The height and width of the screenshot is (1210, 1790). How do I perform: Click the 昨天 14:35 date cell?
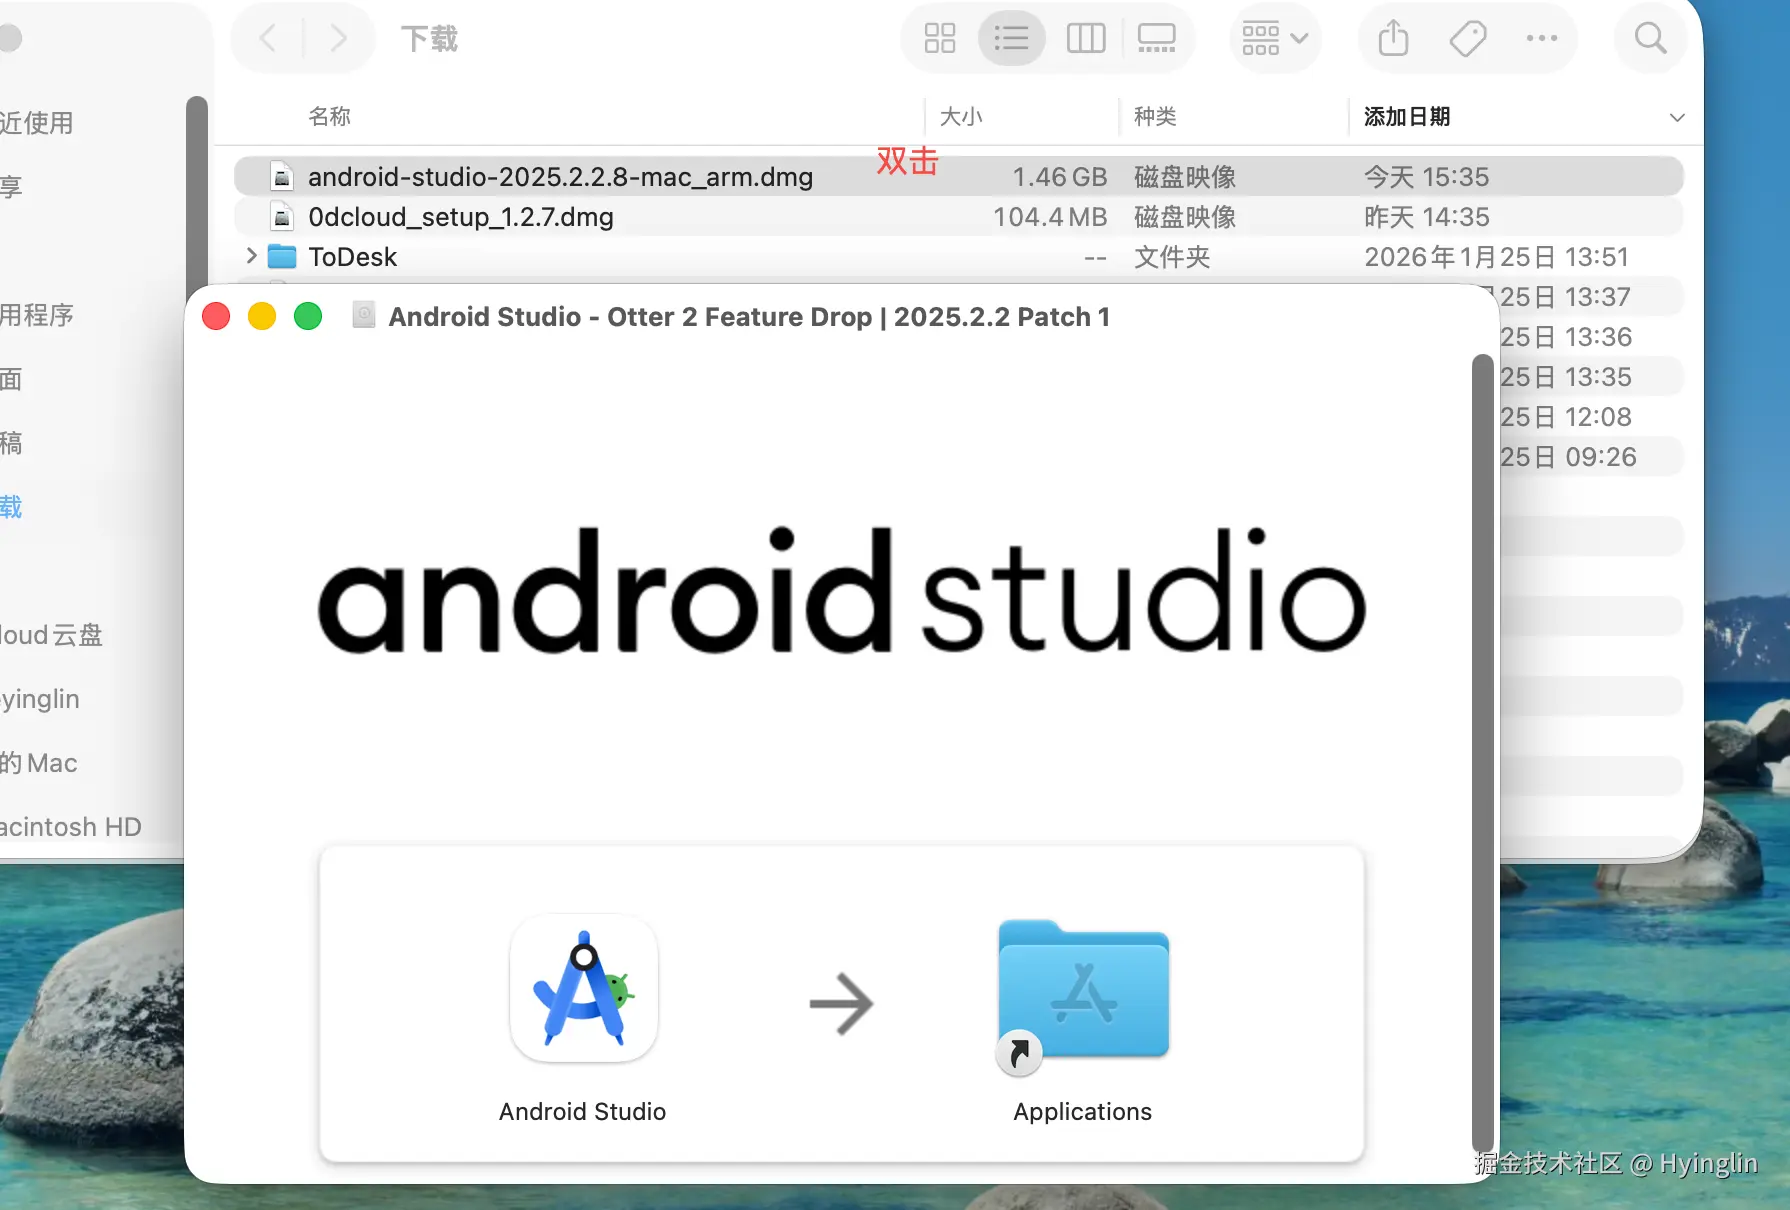[x=1427, y=217]
